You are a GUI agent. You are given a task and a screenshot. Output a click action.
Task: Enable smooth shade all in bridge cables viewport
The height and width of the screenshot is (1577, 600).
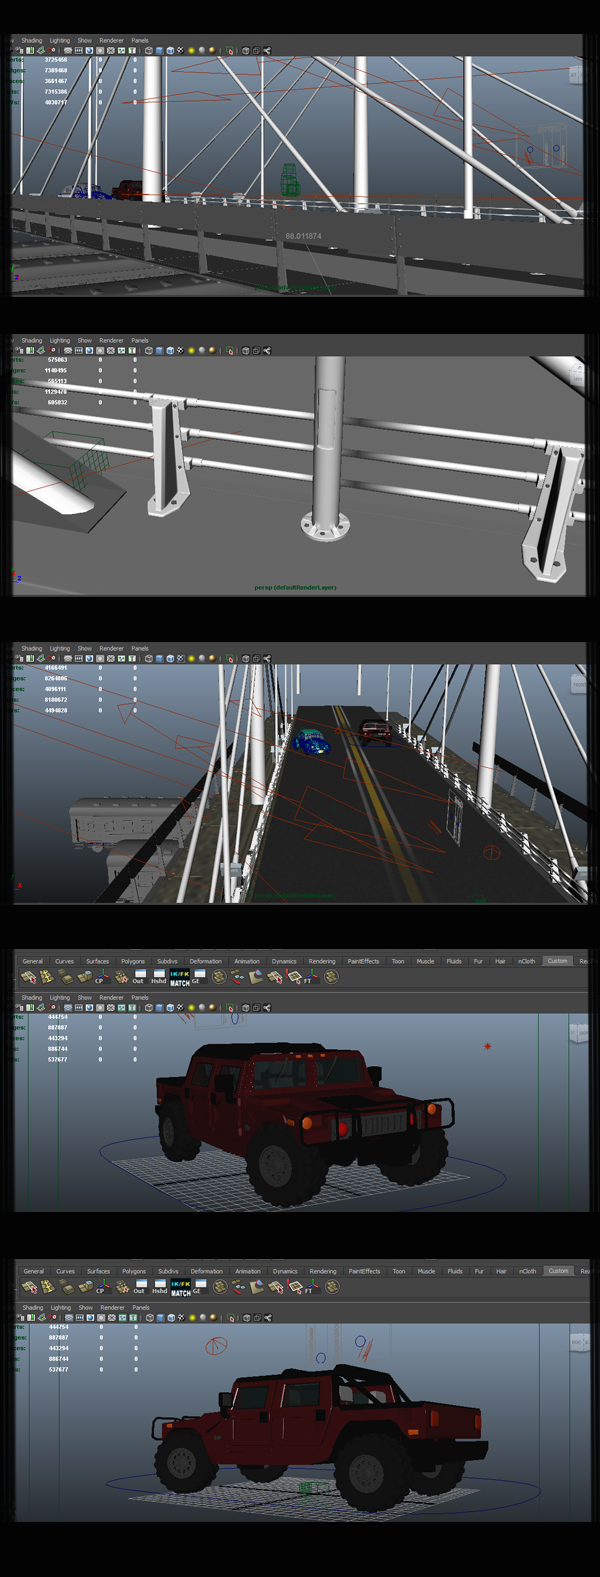point(159,50)
